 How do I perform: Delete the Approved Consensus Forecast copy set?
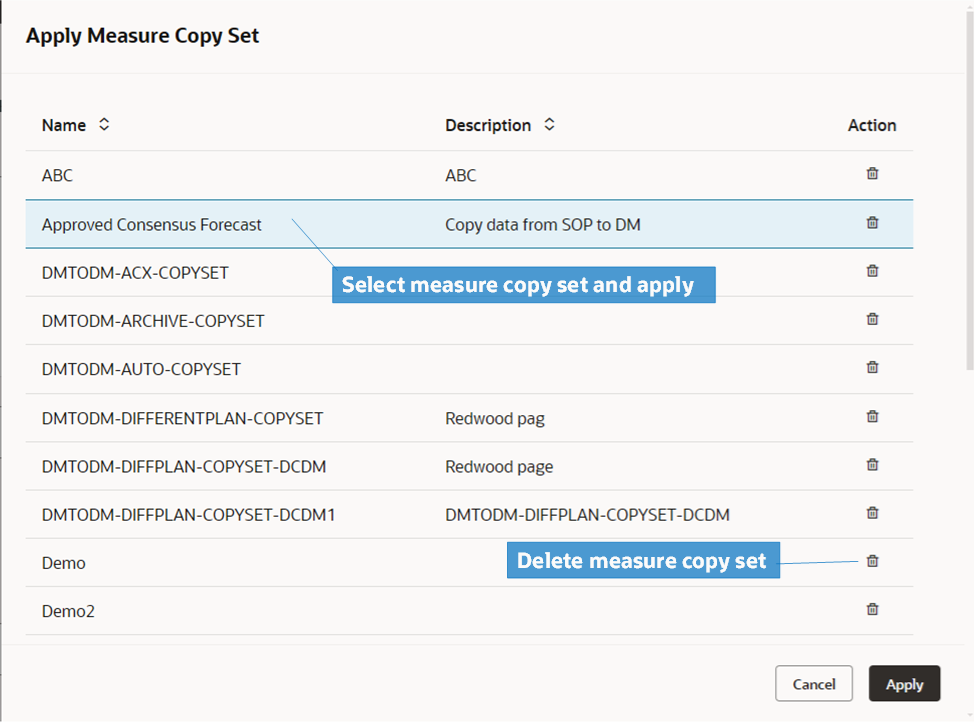(x=871, y=222)
